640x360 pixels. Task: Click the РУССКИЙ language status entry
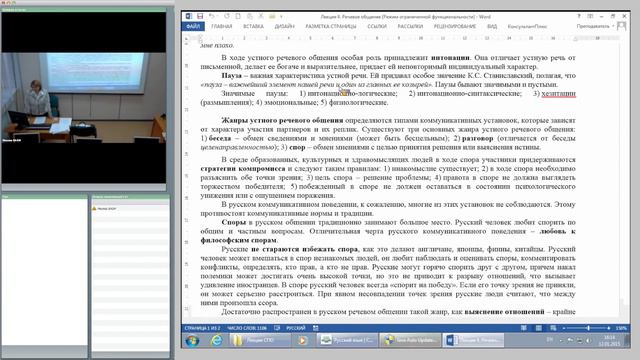296,328
